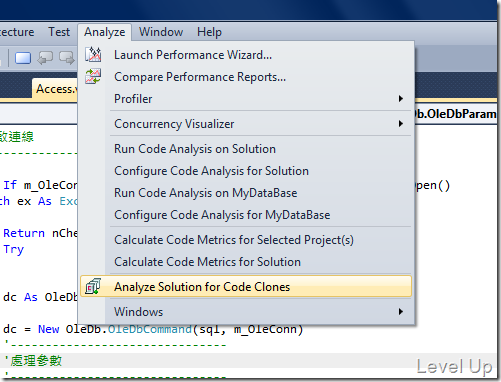Select Analyze Solution for Code Clones
Image resolution: width=501 pixels, height=382 pixels.
click(x=247, y=286)
